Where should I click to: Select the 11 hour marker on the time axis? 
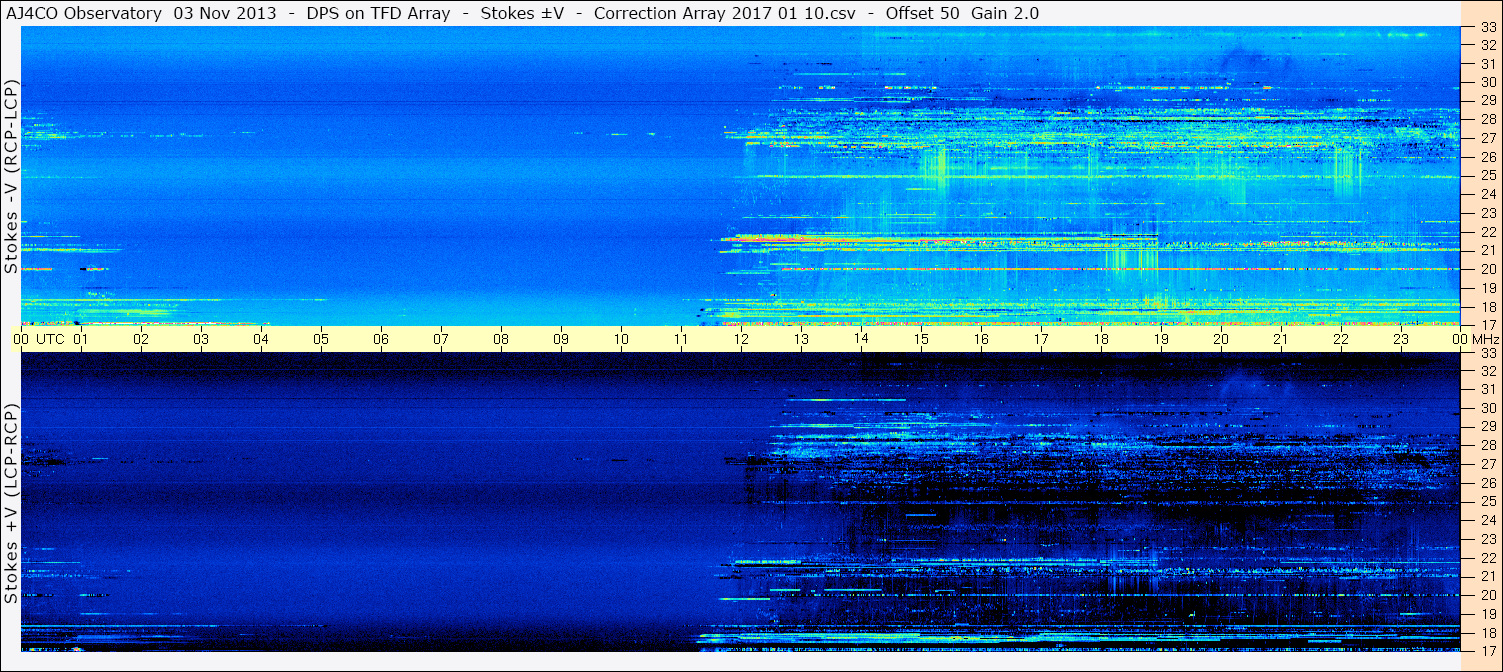coord(681,339)
